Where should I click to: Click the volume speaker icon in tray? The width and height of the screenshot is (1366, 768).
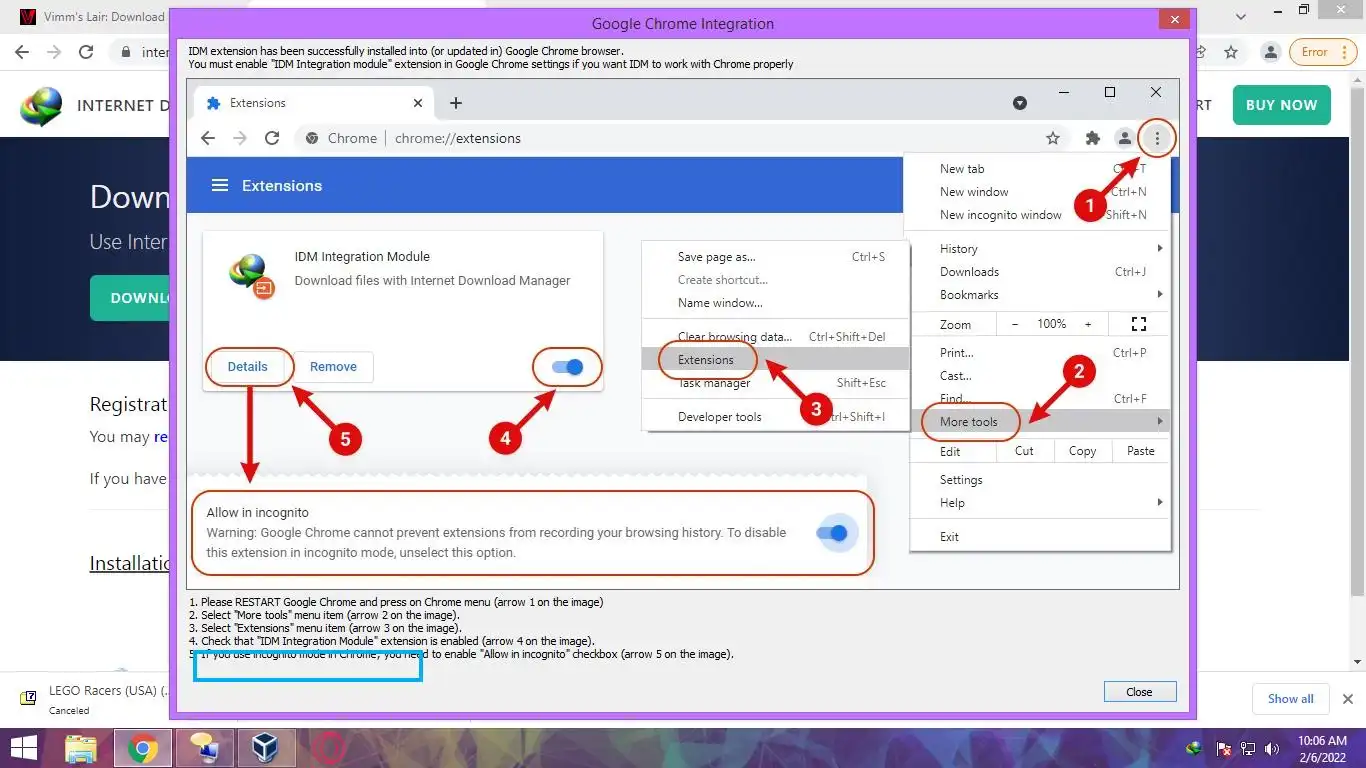(x=1273, y=748)
